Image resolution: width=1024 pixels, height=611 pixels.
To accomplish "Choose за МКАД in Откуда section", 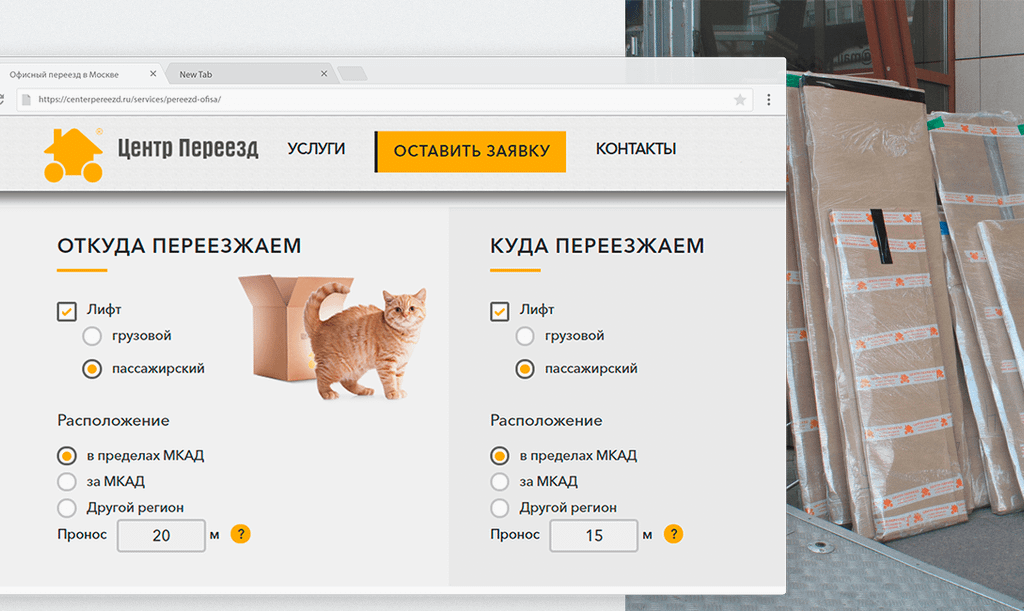I will pos(67,482).
